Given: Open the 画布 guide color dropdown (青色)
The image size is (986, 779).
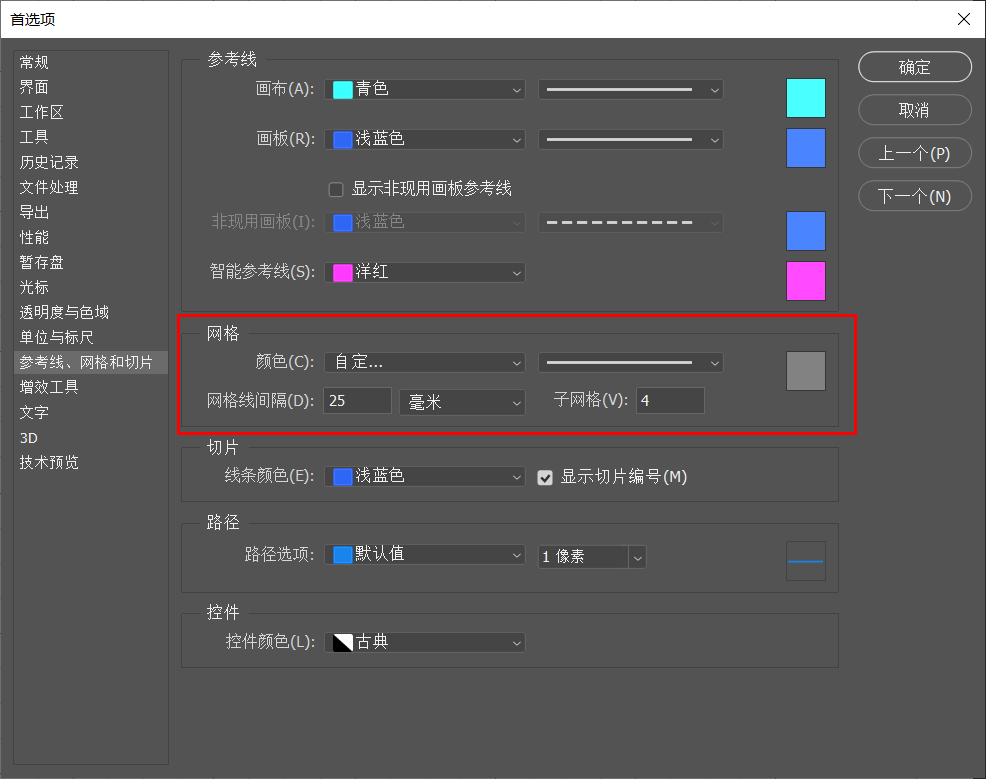Looking at the screenshot, I should 425,89.
